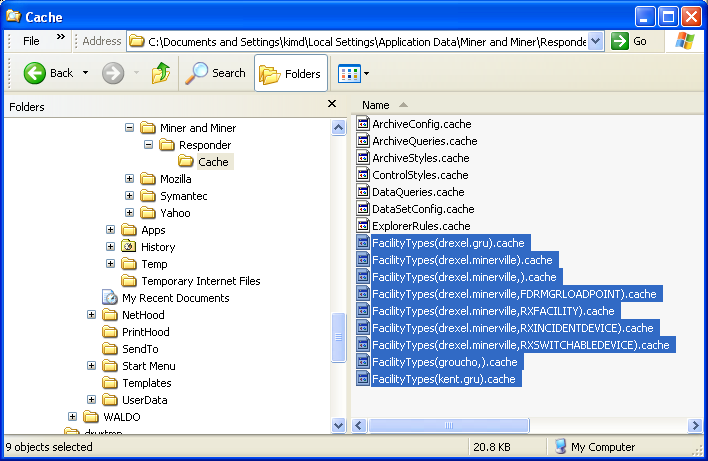Click FacilityTypes(kent.gru).cache file icon
The height and width of the screenshot is (461, 708).
[x=363, y=379]
